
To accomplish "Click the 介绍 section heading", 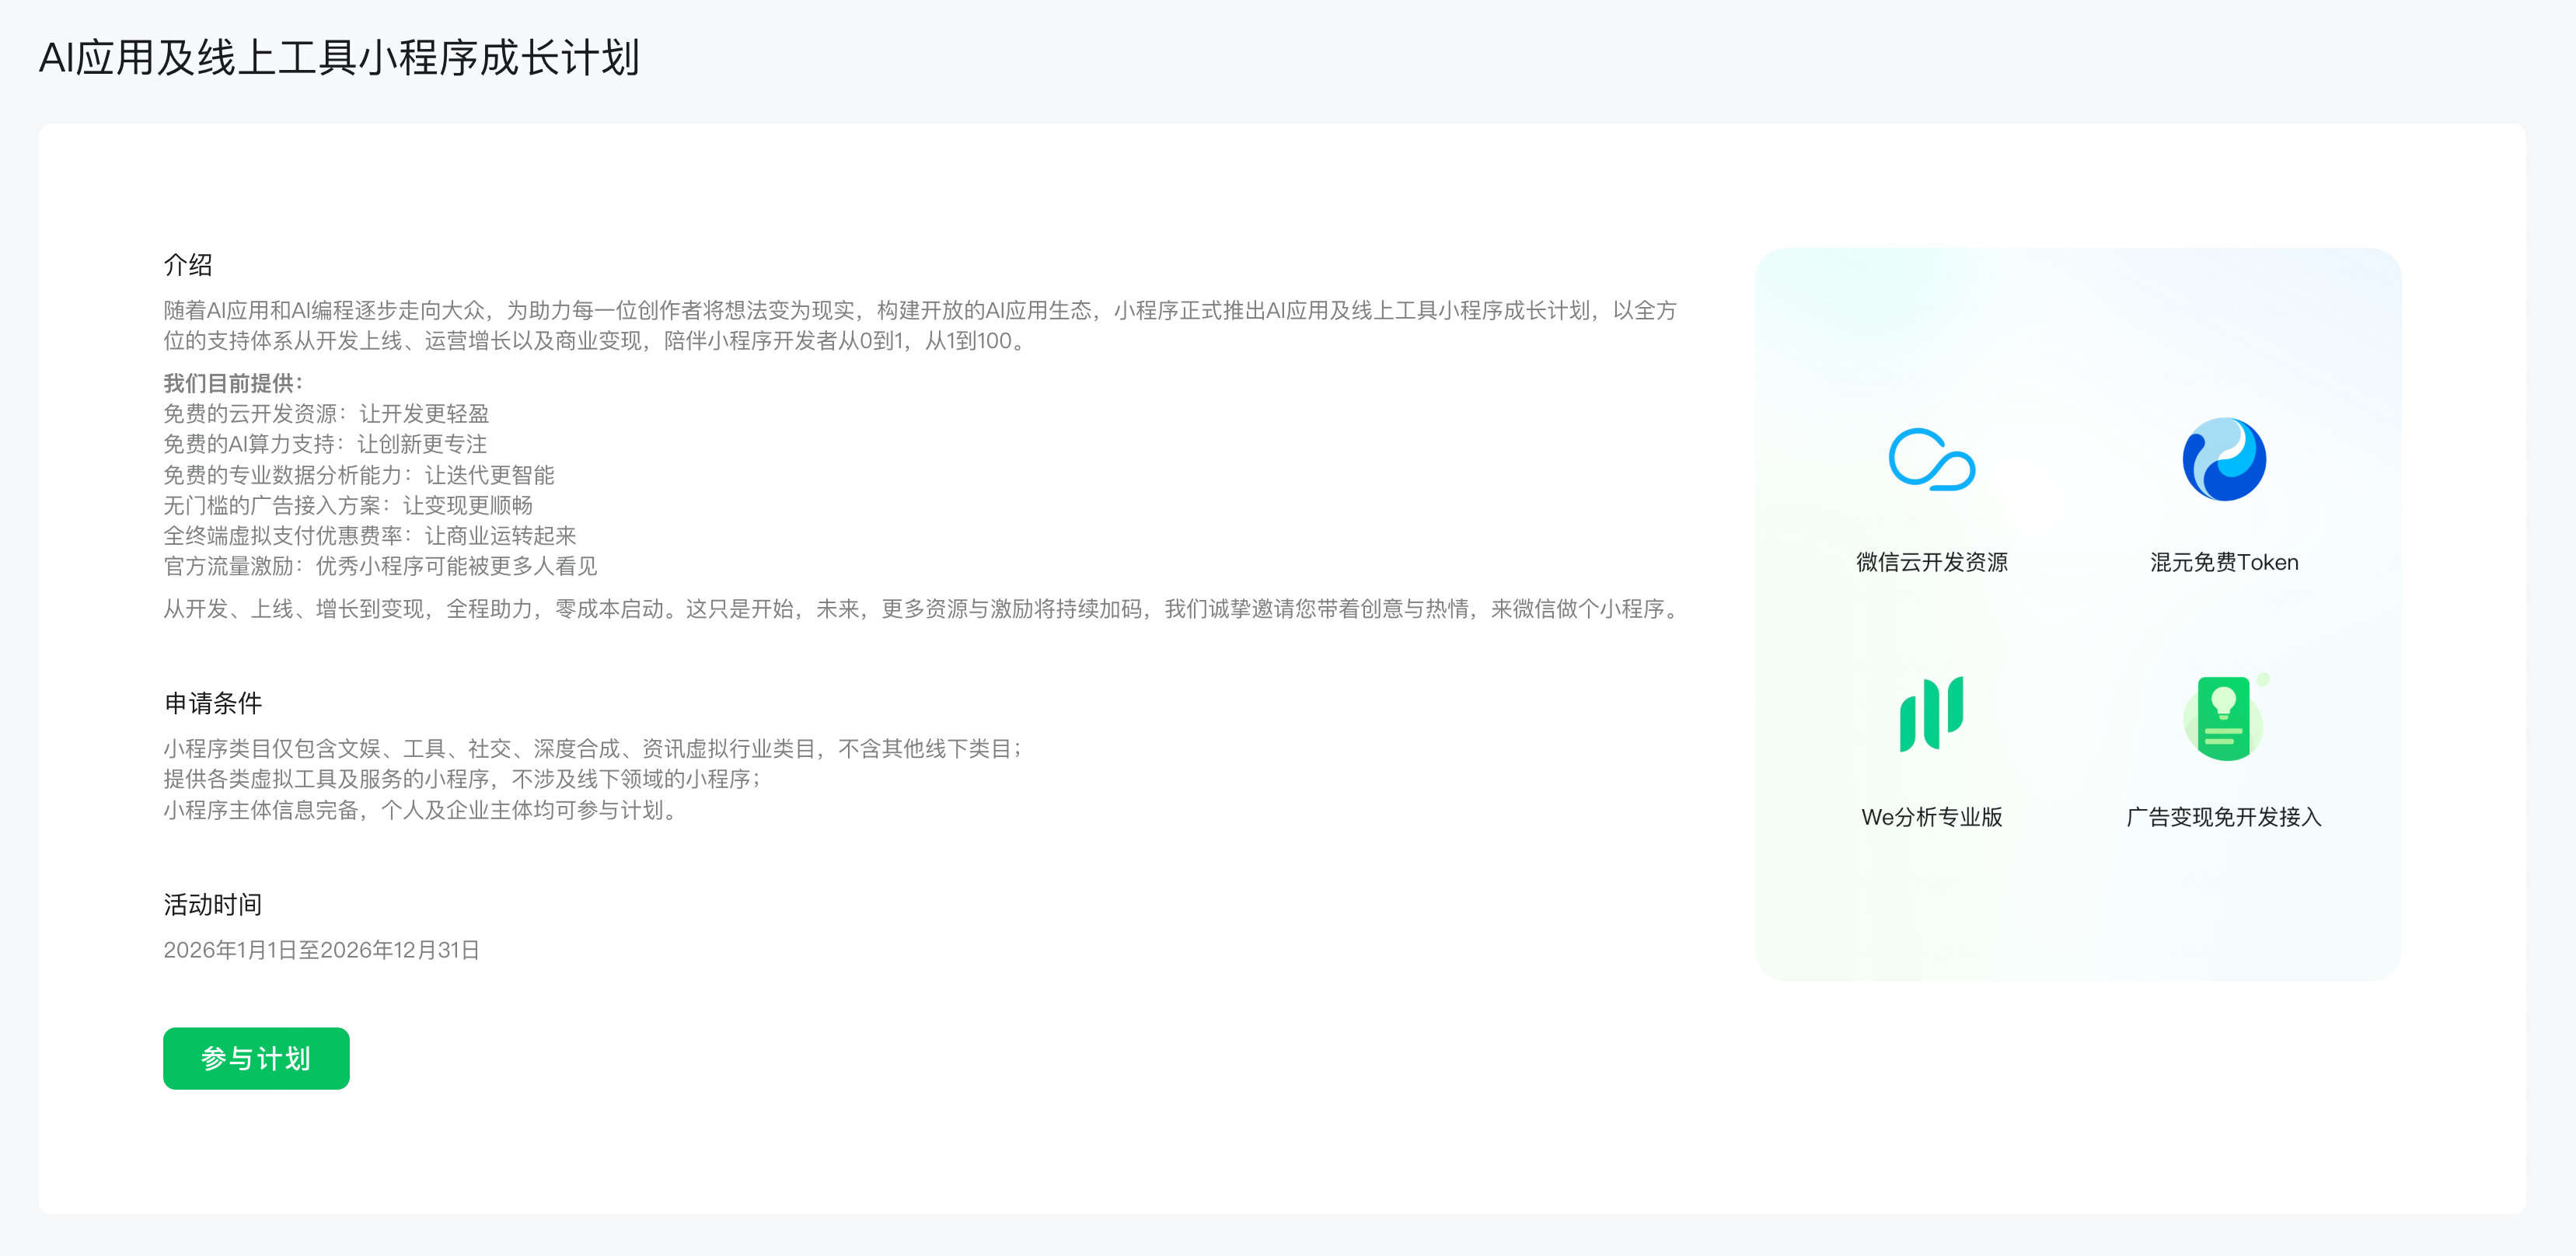I will tap(188, 265).
